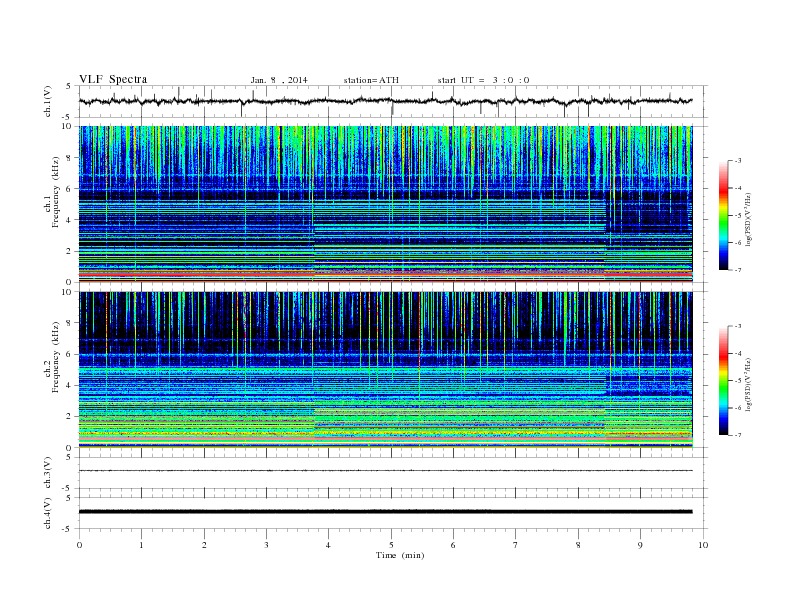The width and height of the screenshot is (792, 612).
Task: Click time axis tick label "0"
Action: (x=79, y=545)
